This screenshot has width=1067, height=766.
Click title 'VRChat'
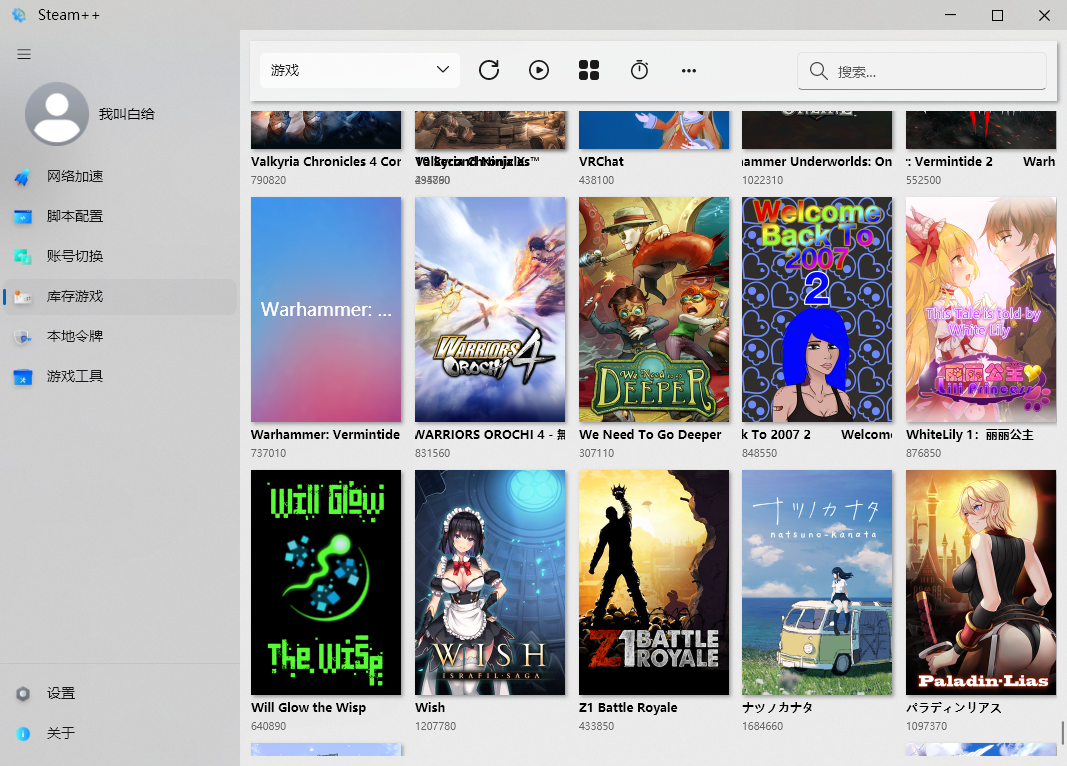click(x=602, y=162)
